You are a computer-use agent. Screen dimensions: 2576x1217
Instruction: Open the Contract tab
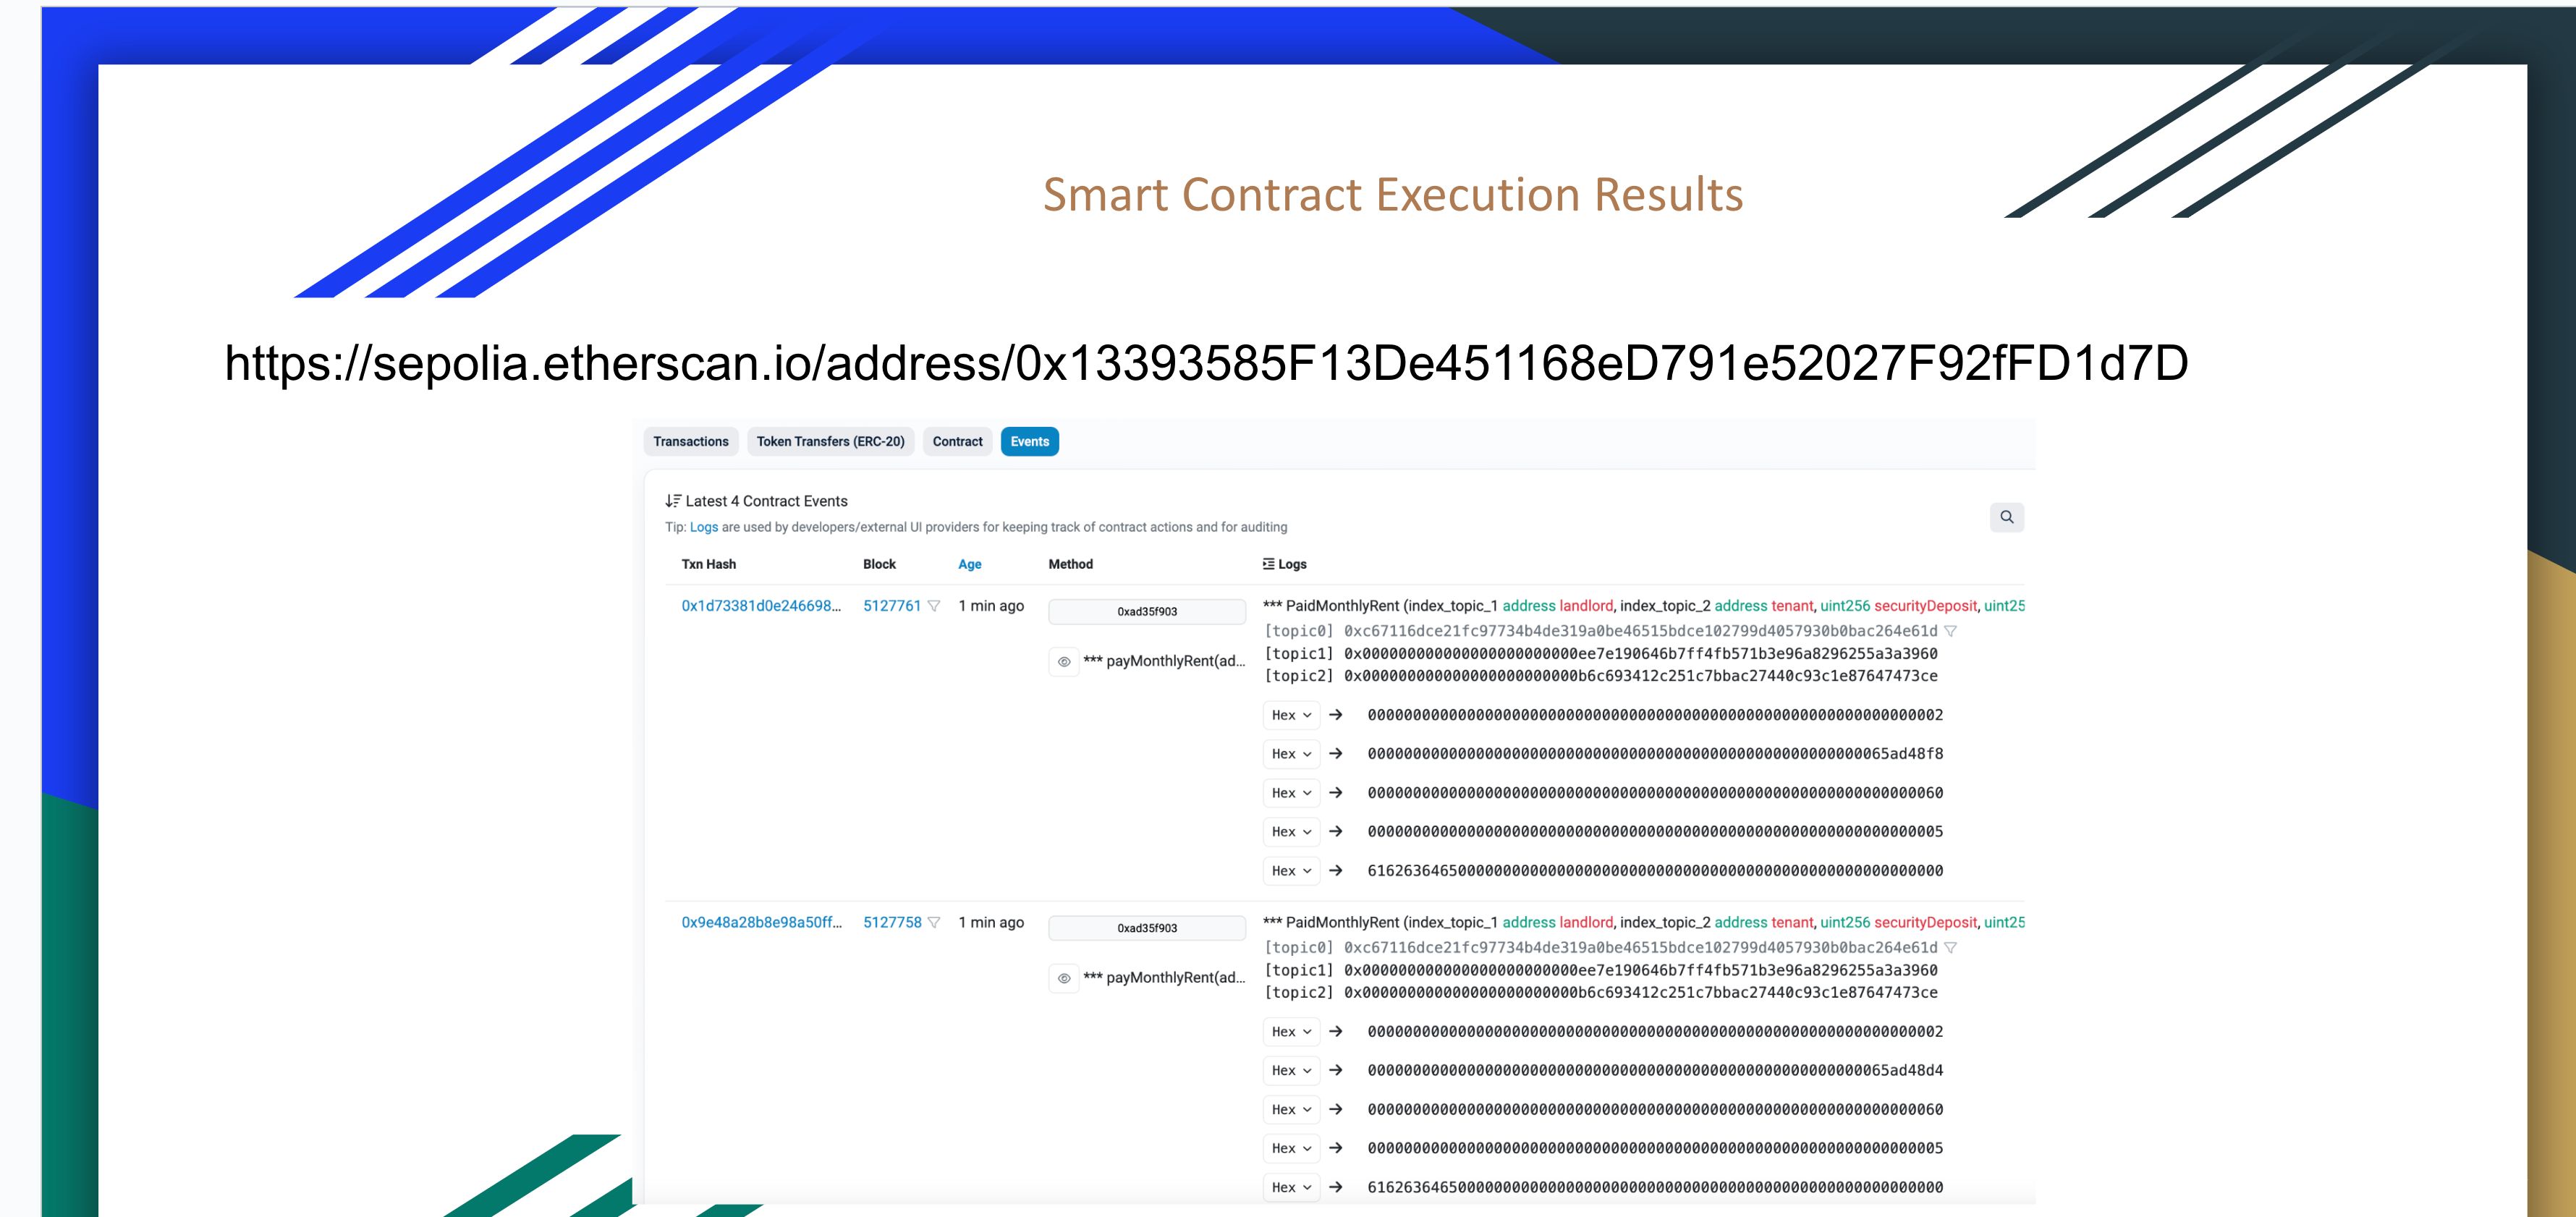point(957,441)
